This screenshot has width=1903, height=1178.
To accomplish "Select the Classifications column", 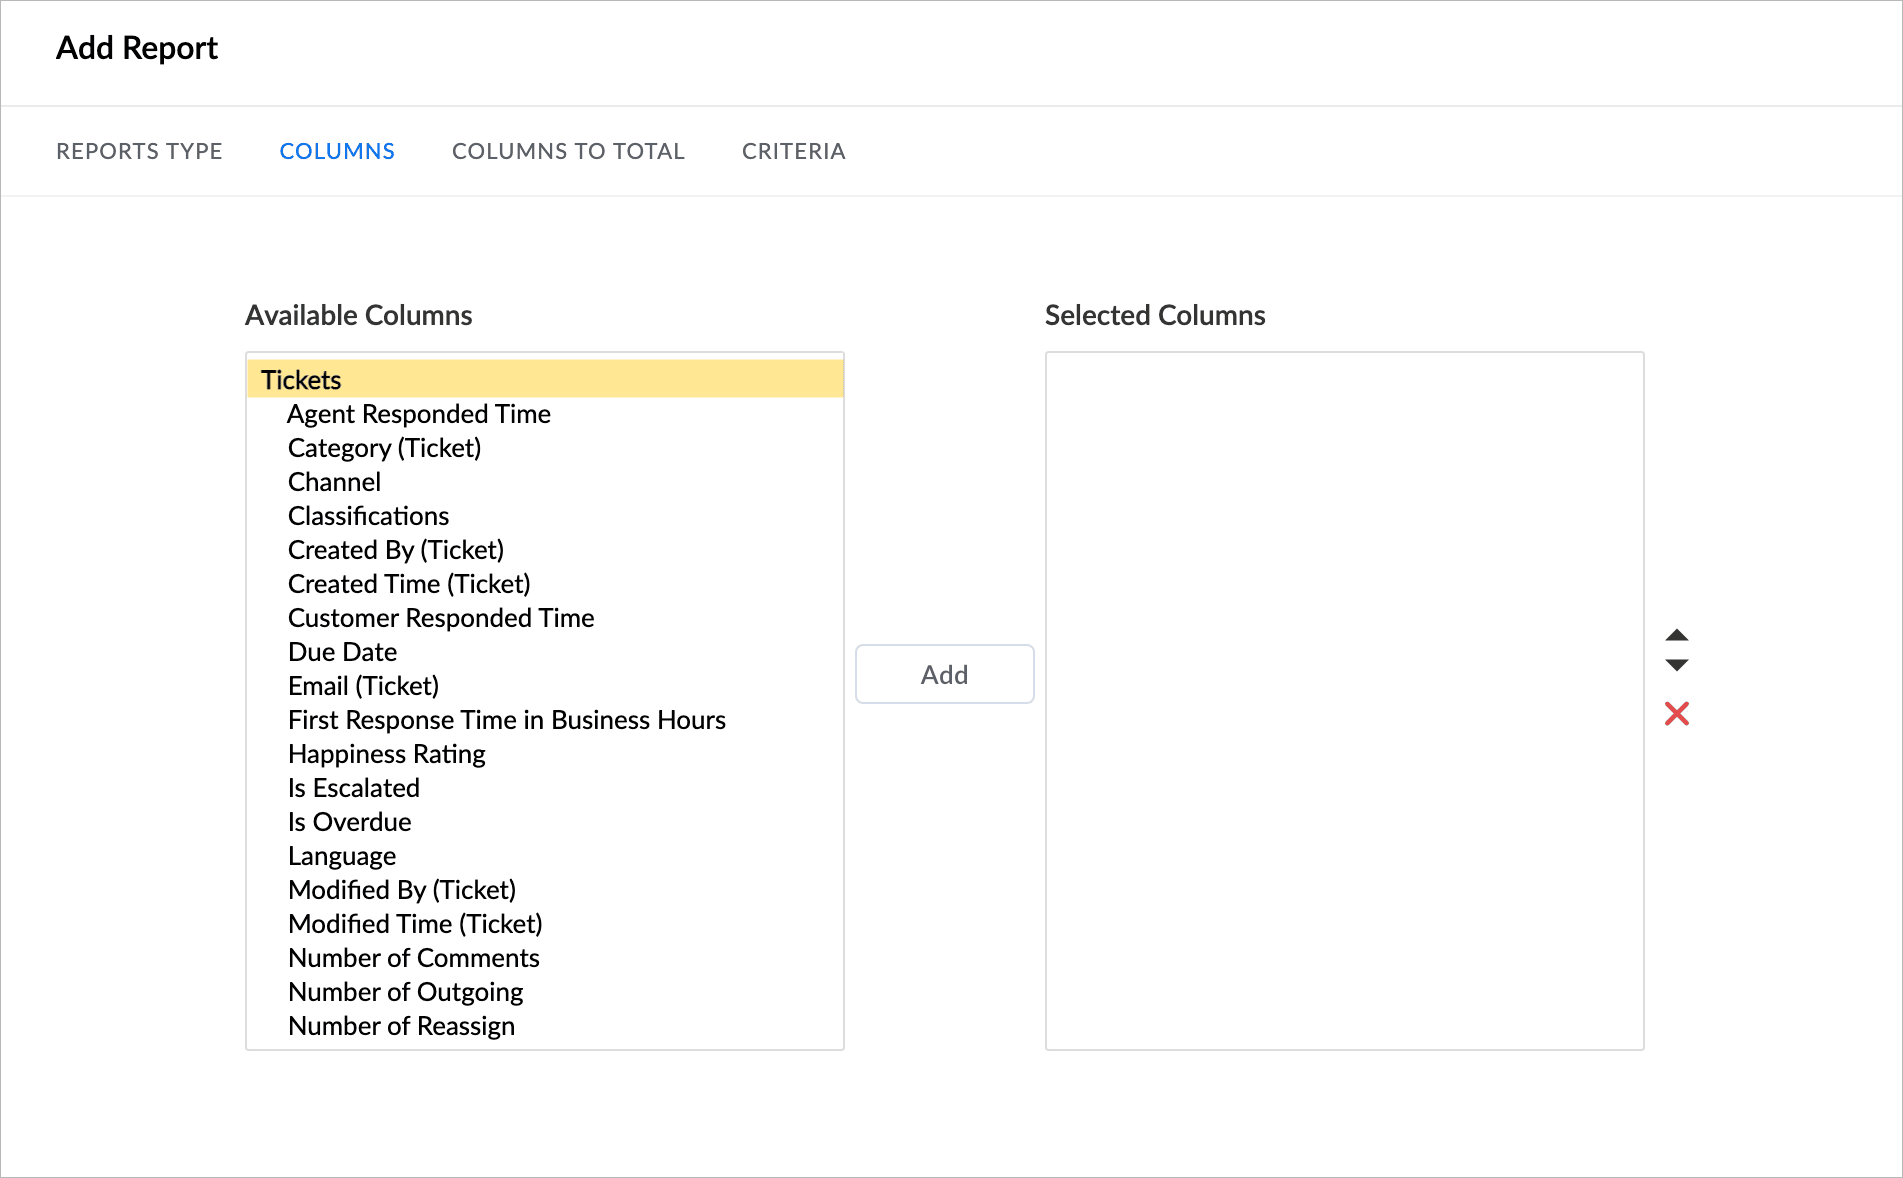I will point(369,516).
